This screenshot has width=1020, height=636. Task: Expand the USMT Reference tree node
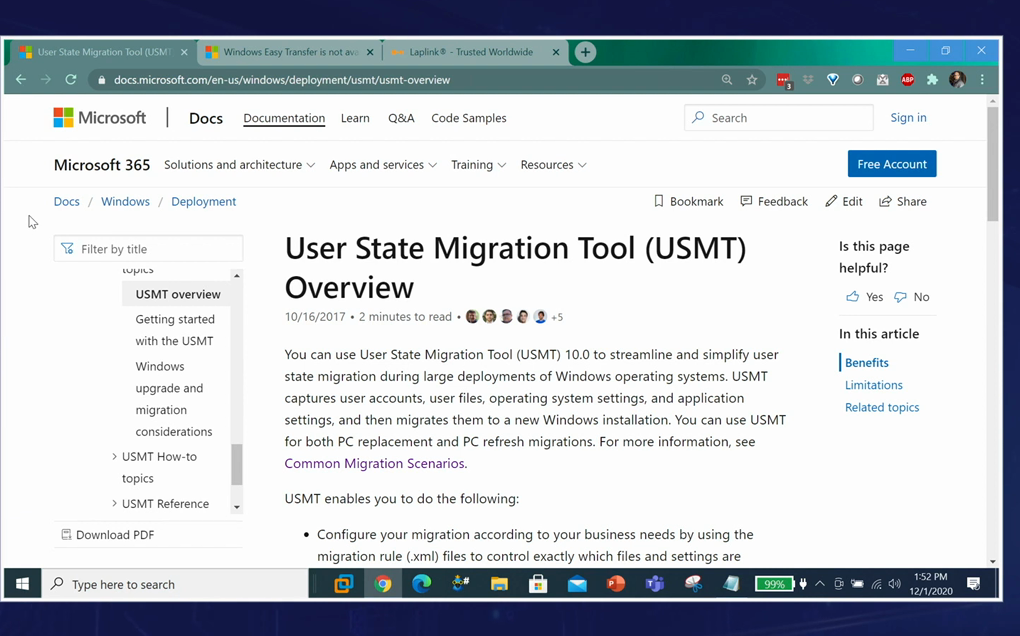[x=114, y=504]
